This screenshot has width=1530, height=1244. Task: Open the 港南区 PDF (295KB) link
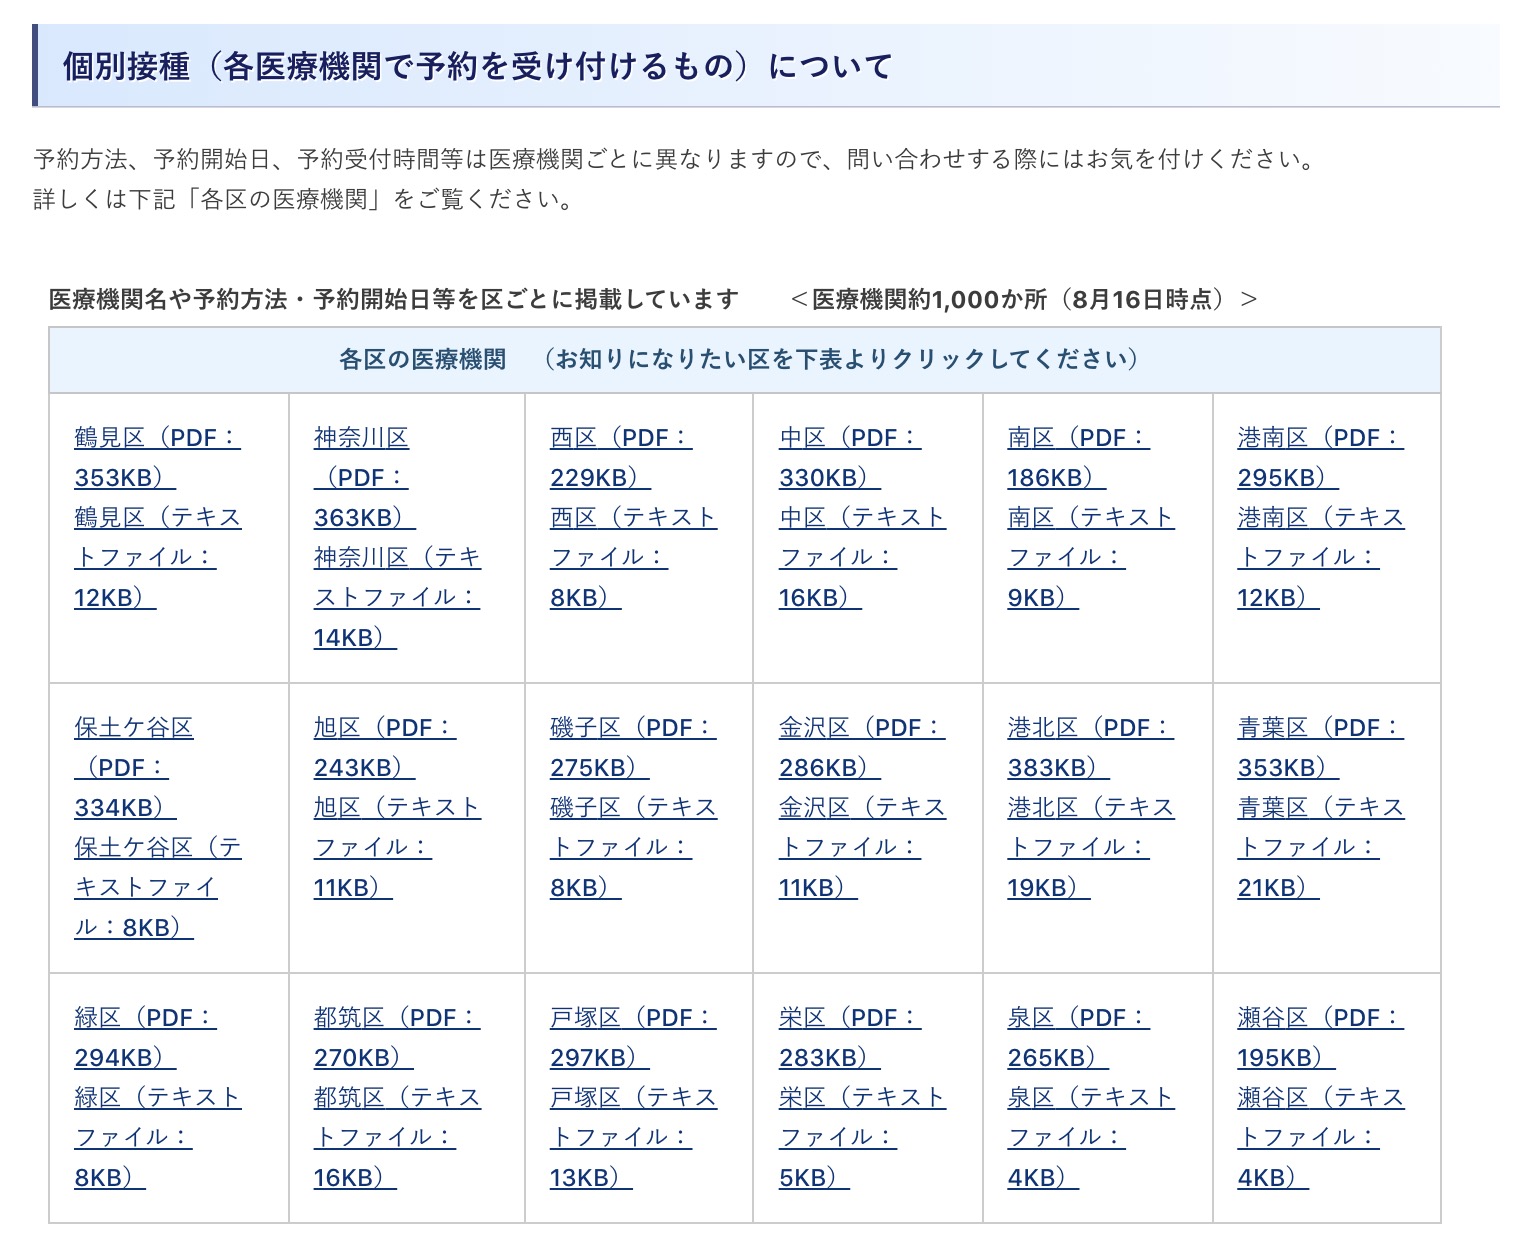click(x=1320, y=458)
